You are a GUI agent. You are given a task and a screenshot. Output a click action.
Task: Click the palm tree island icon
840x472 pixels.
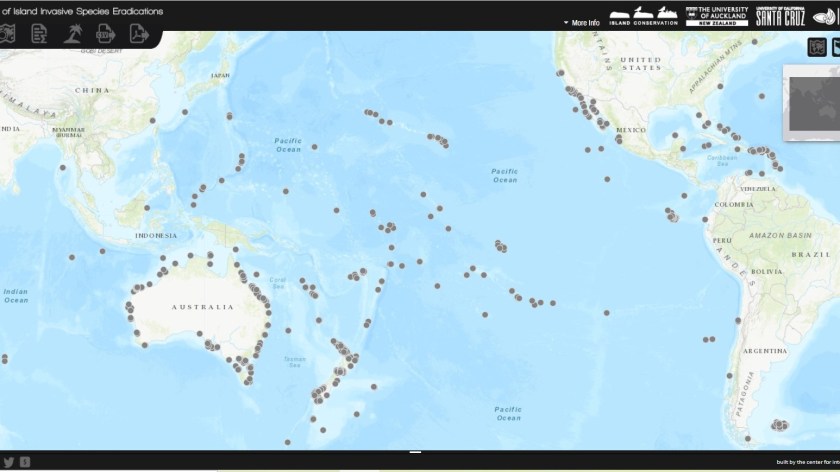pyautogui.click(x=72, y=34)
